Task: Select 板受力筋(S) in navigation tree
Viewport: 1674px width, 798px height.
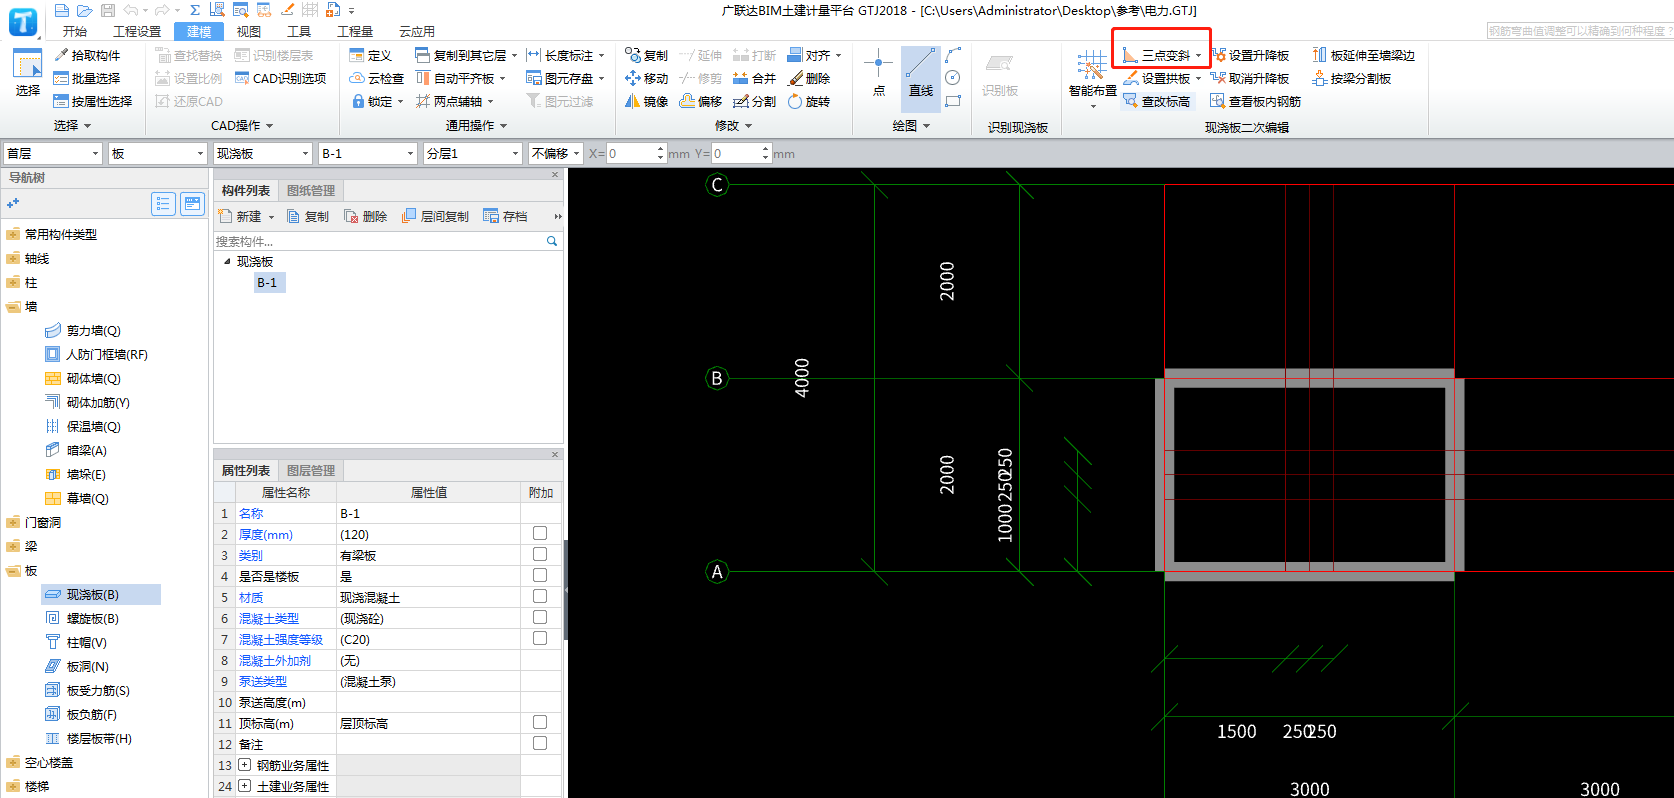Action: (x=88, y=690)
